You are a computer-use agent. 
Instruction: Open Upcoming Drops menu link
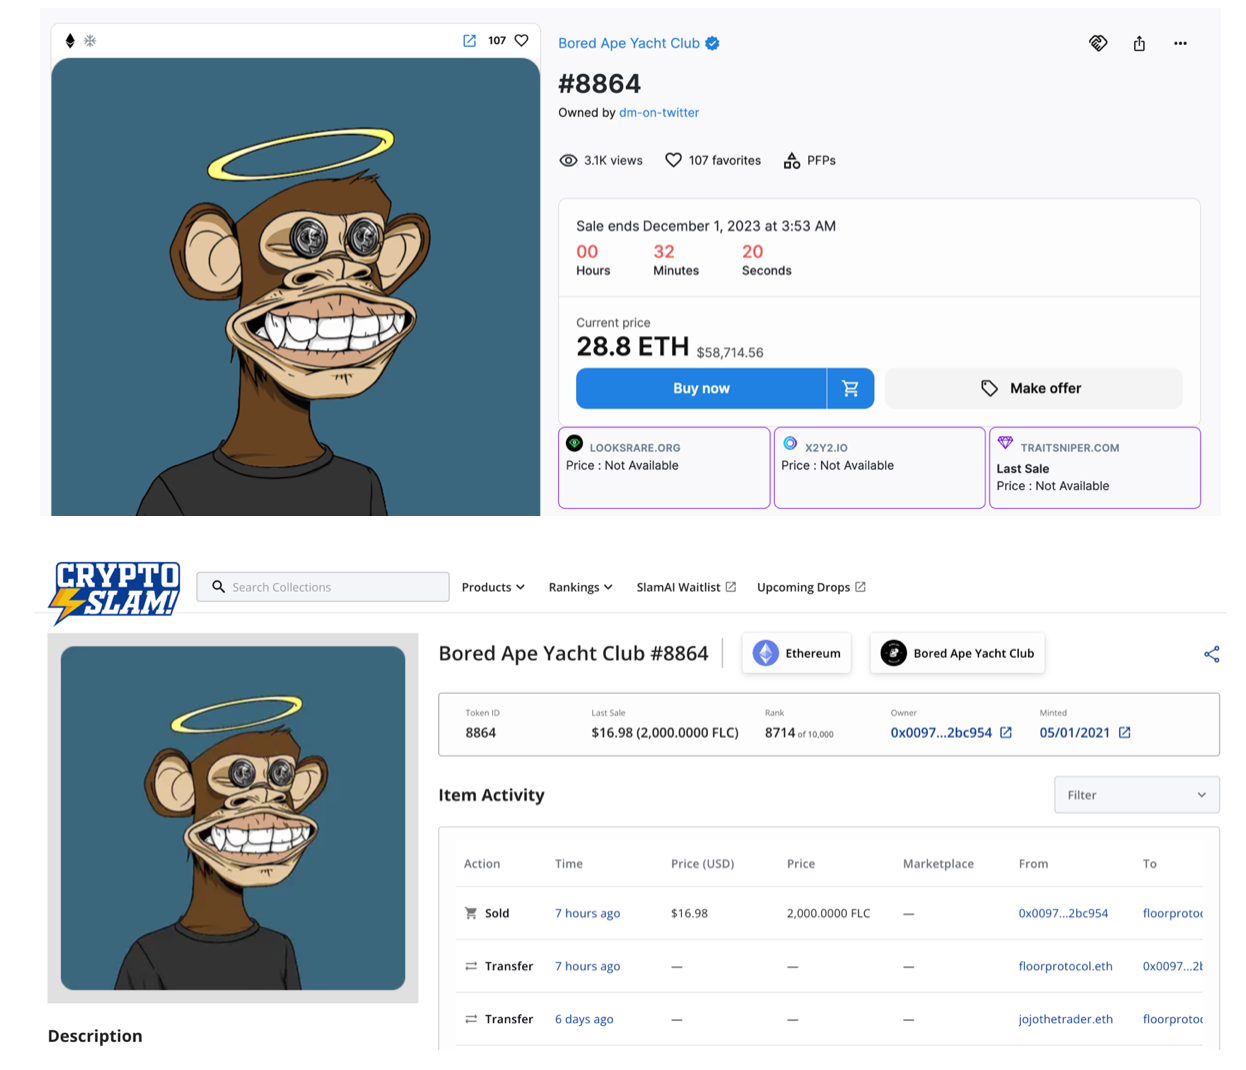tap(811, 587)
